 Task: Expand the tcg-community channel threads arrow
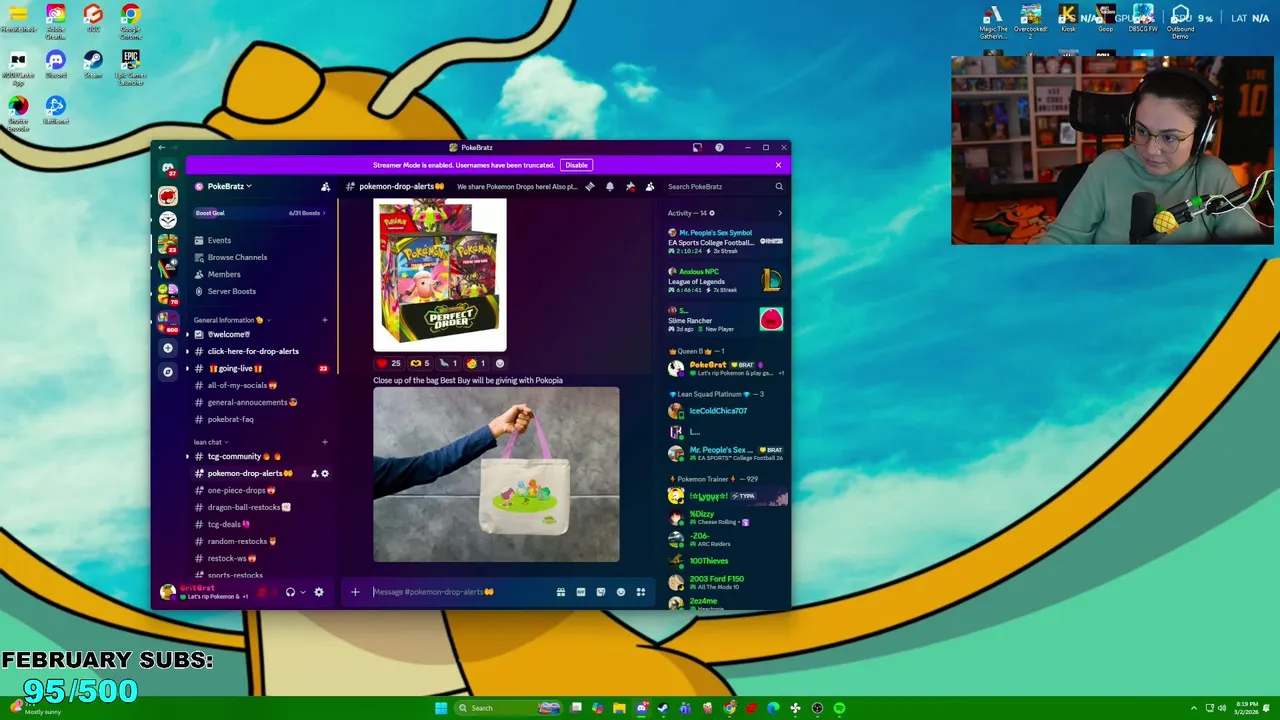(187, 456)
